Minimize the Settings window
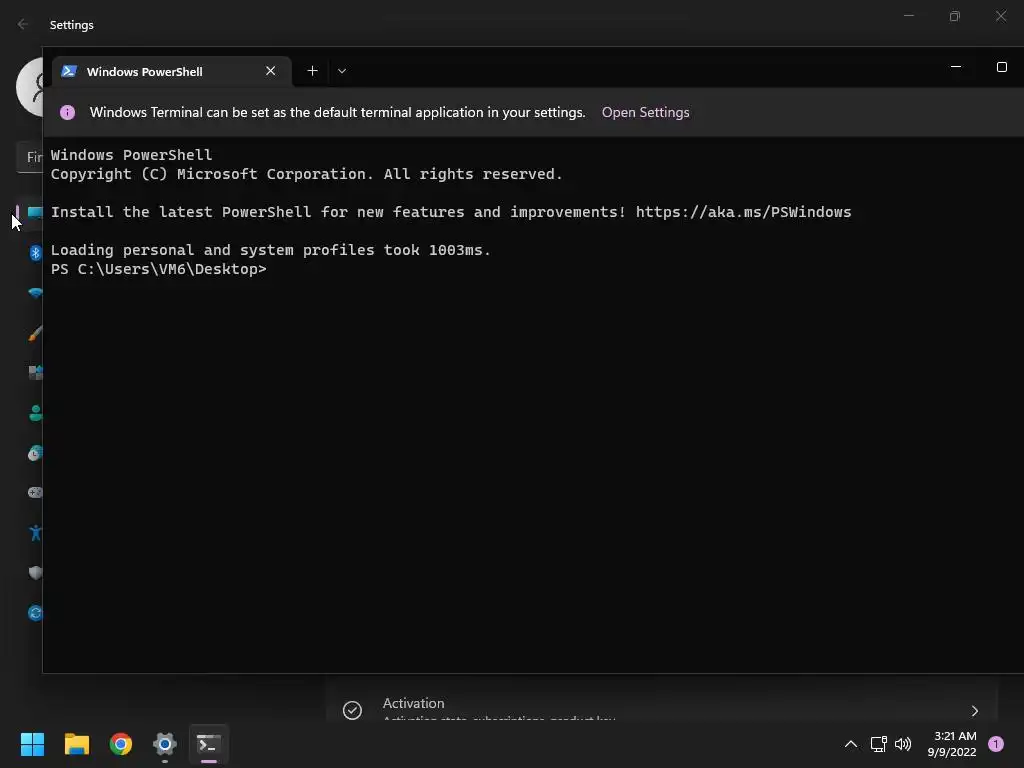Viewport: 1024px width, 768px height. pyautogui.click(x=908, y=16)
